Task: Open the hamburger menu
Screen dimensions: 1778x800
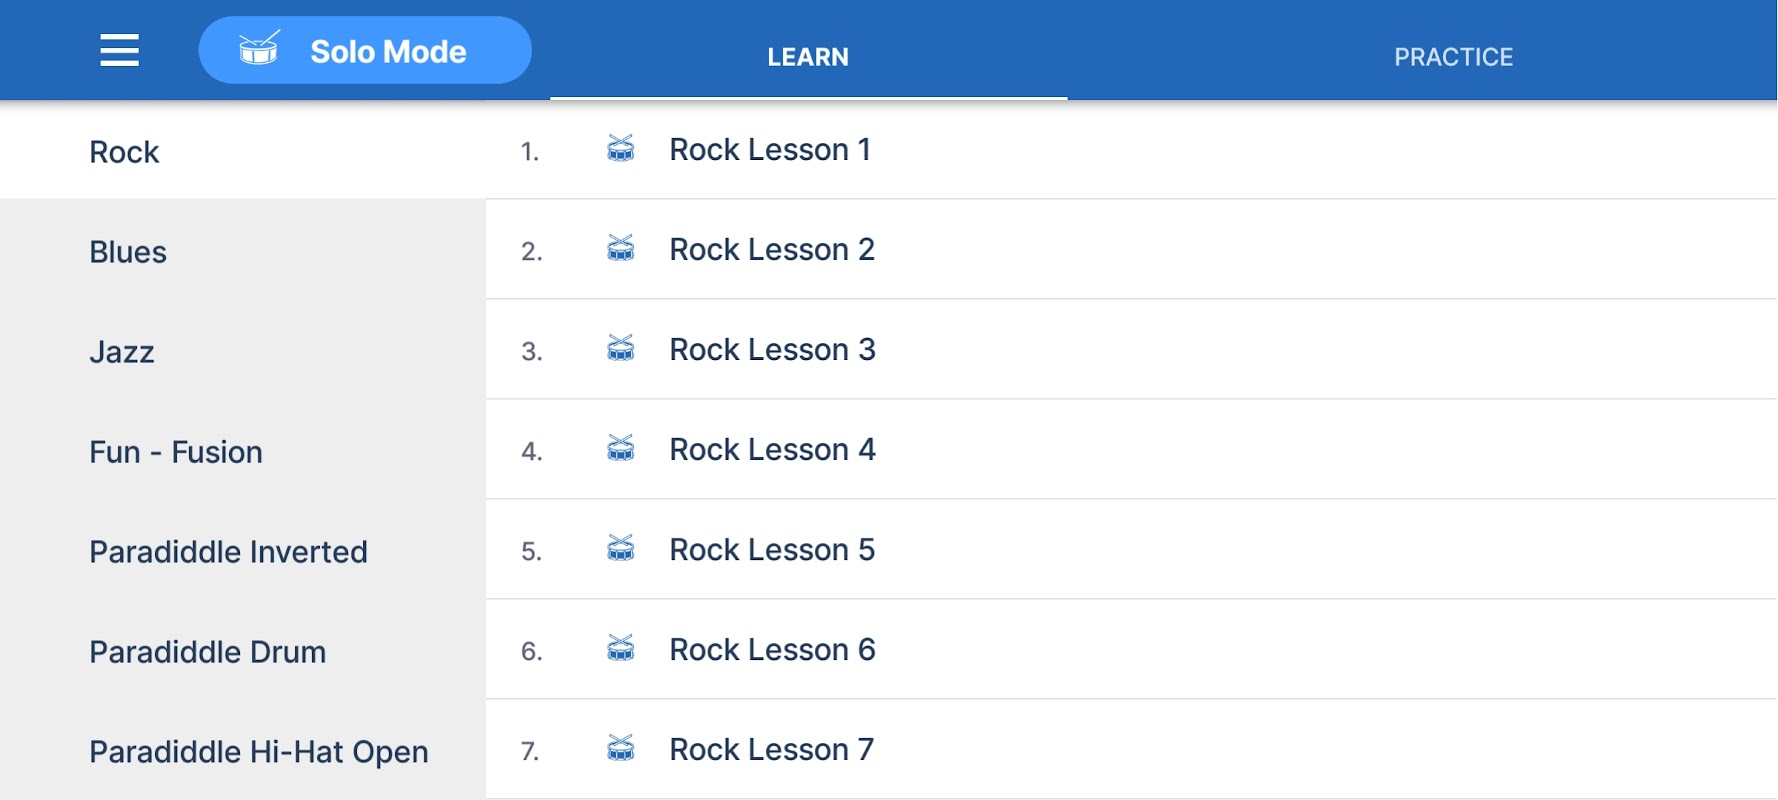Action: 119,50
